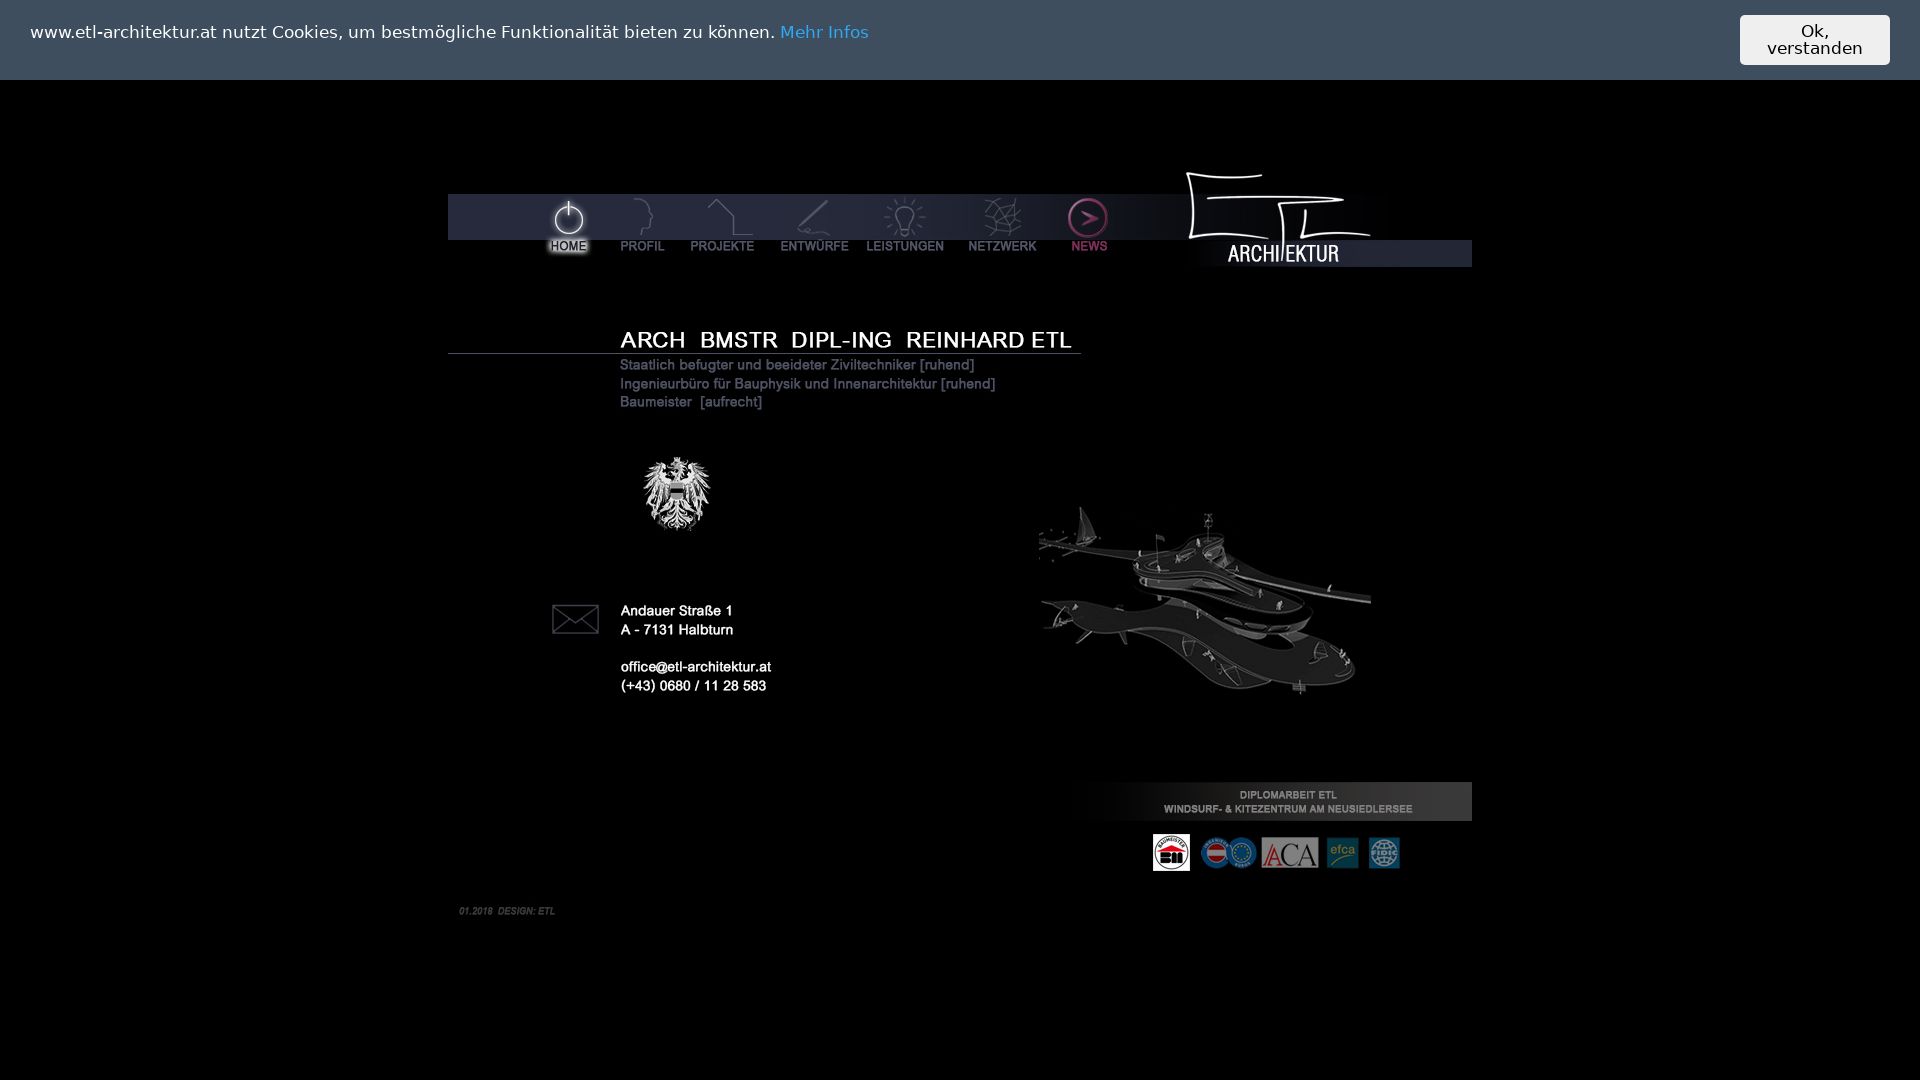Accept cookies with Ok, verstanden
The height and width of the screenshot is (1080, 1920).
click(x=1814, y=40)
